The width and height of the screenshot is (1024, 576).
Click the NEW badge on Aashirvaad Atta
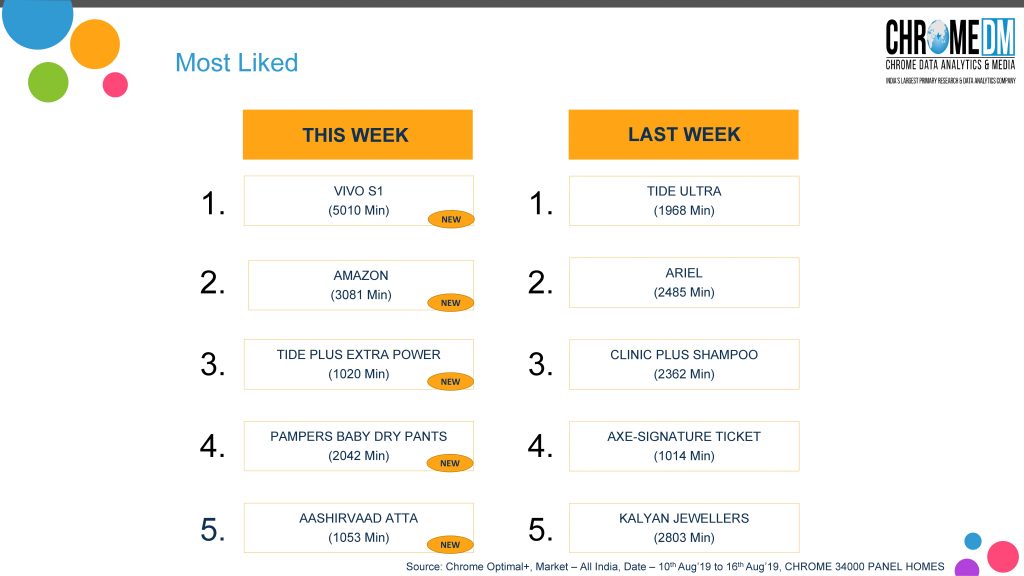click(x=451, y=544)
